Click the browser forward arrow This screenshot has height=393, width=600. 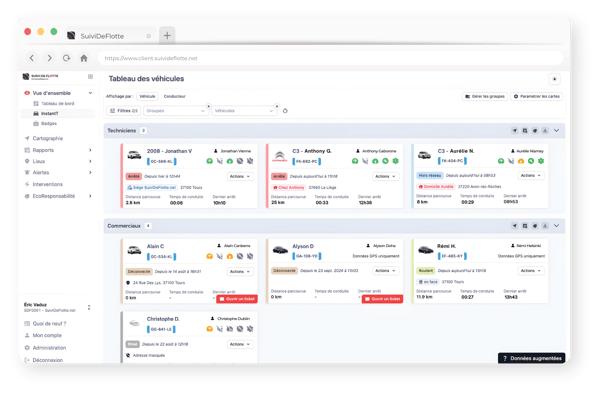(49, 58)
